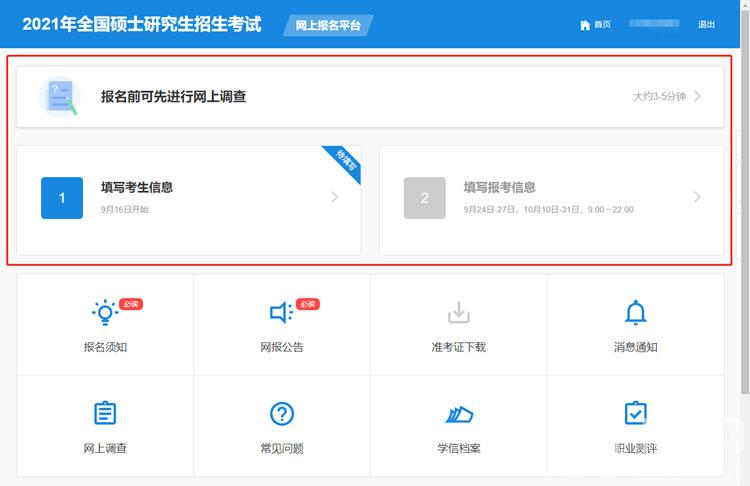Open 网上调查 label in grid

pyautogui.click(x=105, y=448)
